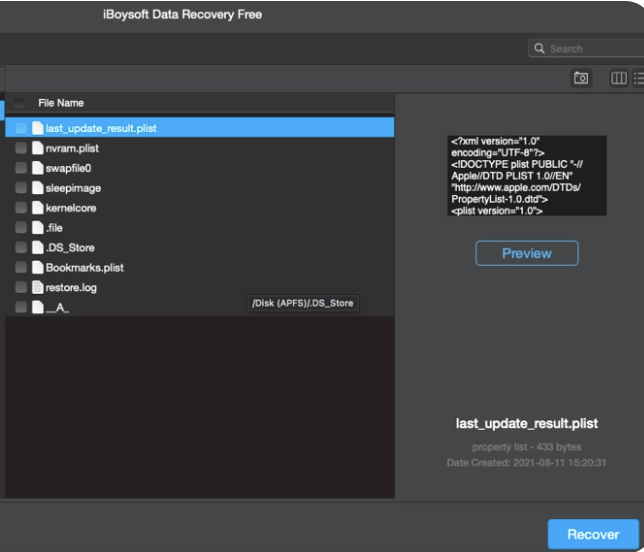This screenshot has width=644, height=552.
Task: Select the last_update_result.plist row name
Action: pyautogui.click(x=101, y=129)
